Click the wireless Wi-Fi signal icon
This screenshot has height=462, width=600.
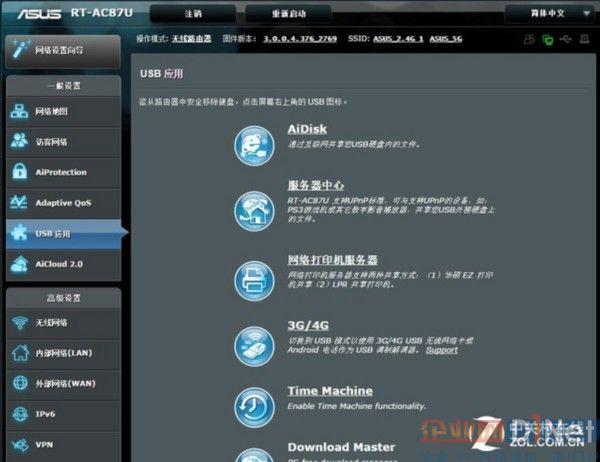(20, 323)
